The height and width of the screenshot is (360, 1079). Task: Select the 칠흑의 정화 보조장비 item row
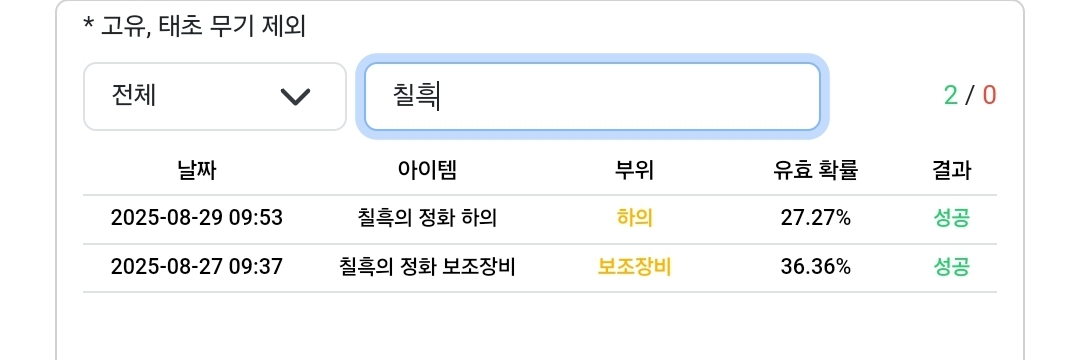click(540, 267)
